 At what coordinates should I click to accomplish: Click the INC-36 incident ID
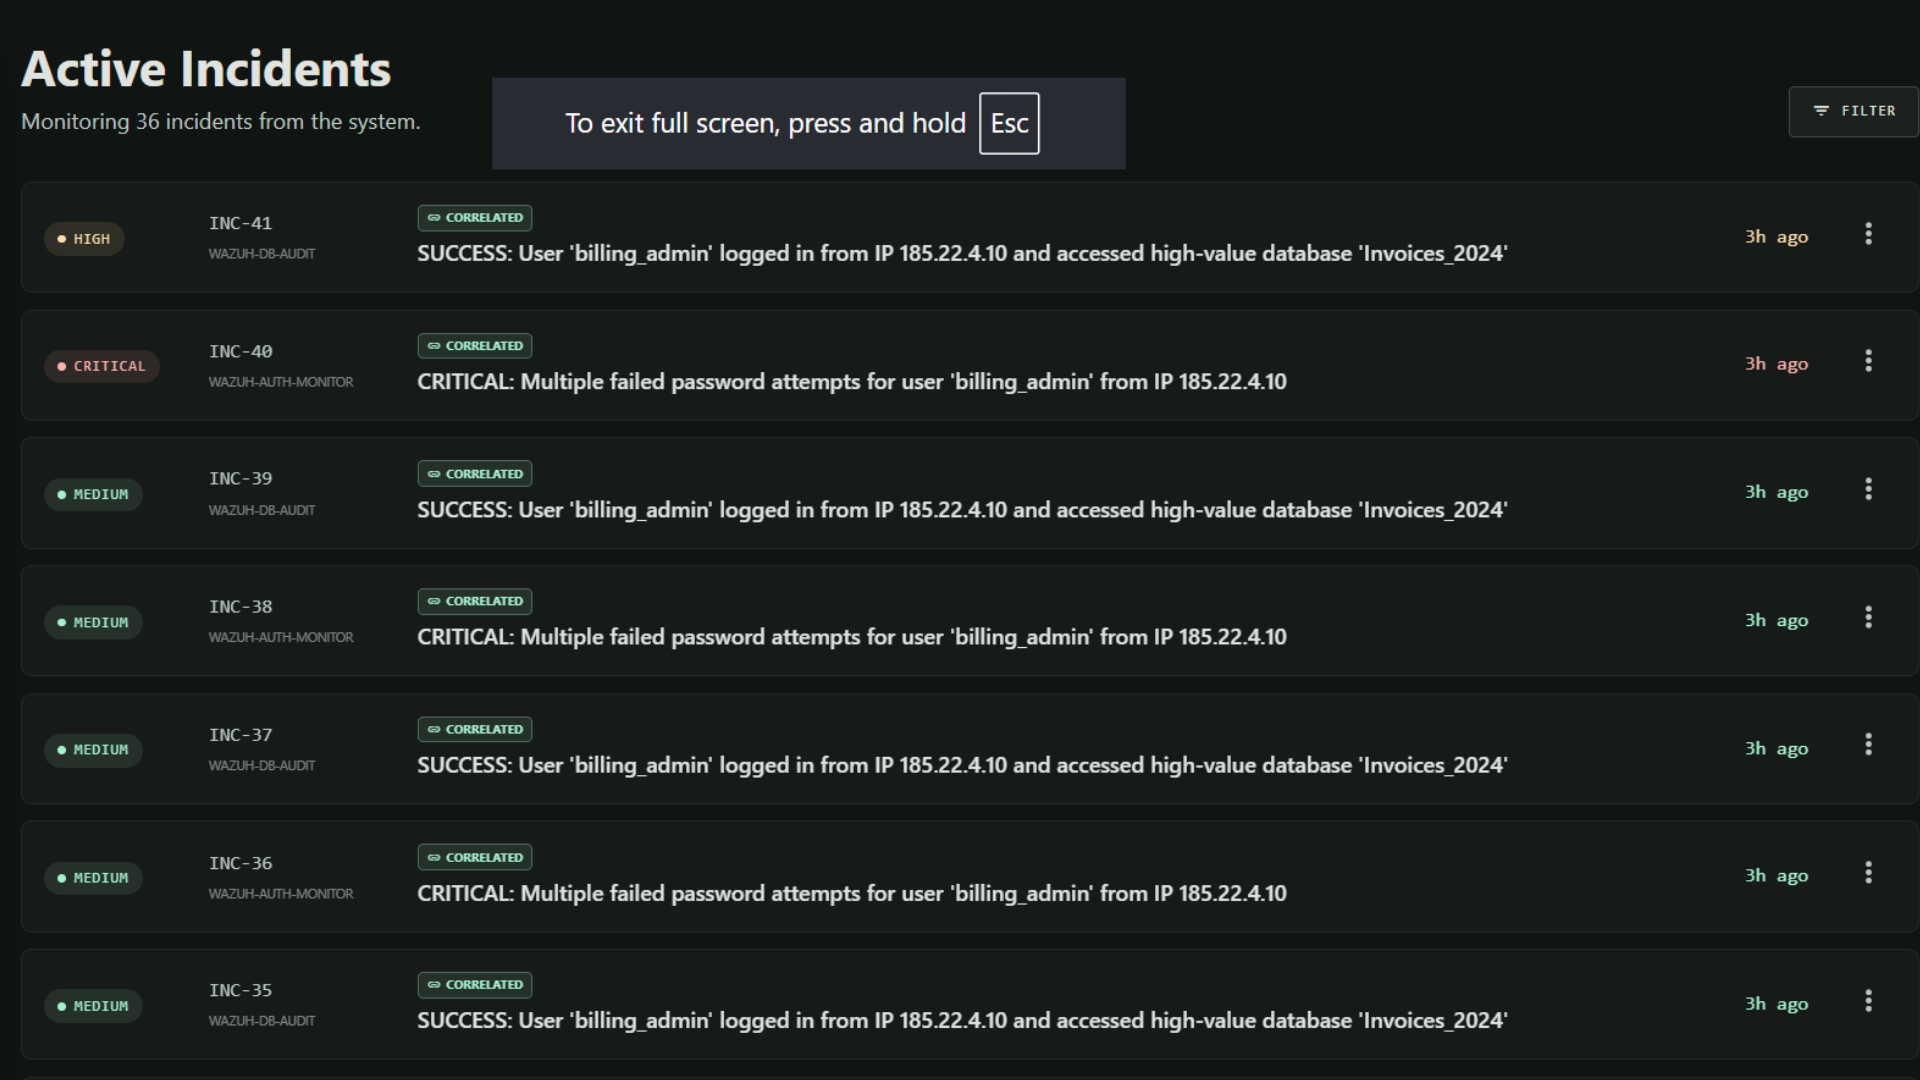(240, 863)
